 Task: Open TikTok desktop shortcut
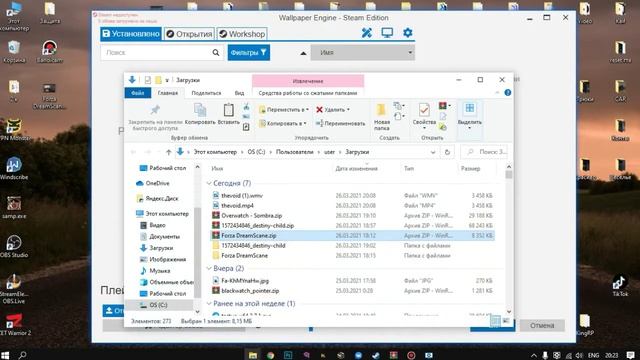coord(620,285)
